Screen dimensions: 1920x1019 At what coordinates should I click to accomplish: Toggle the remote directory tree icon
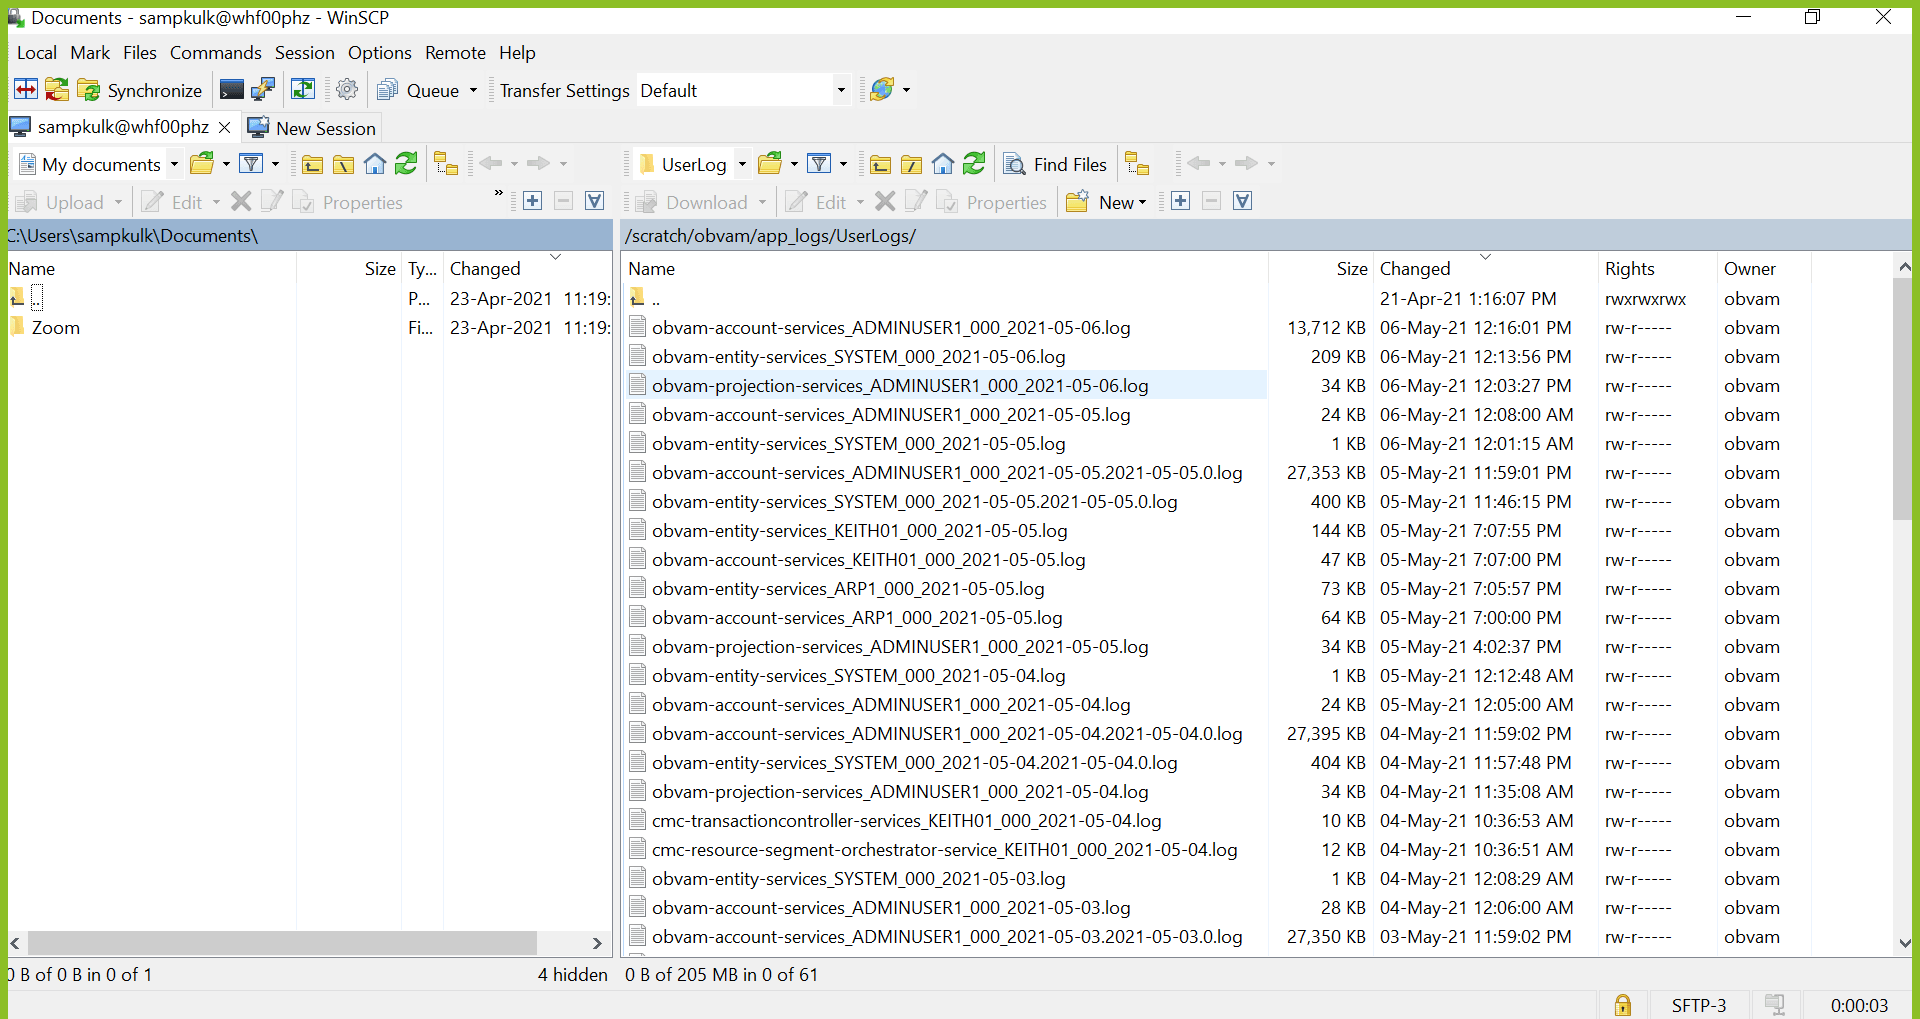point(1137,164)
